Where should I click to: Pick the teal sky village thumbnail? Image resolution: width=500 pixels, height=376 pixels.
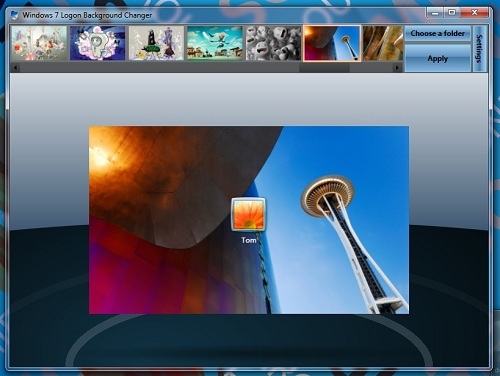click(x=215, y=43)
